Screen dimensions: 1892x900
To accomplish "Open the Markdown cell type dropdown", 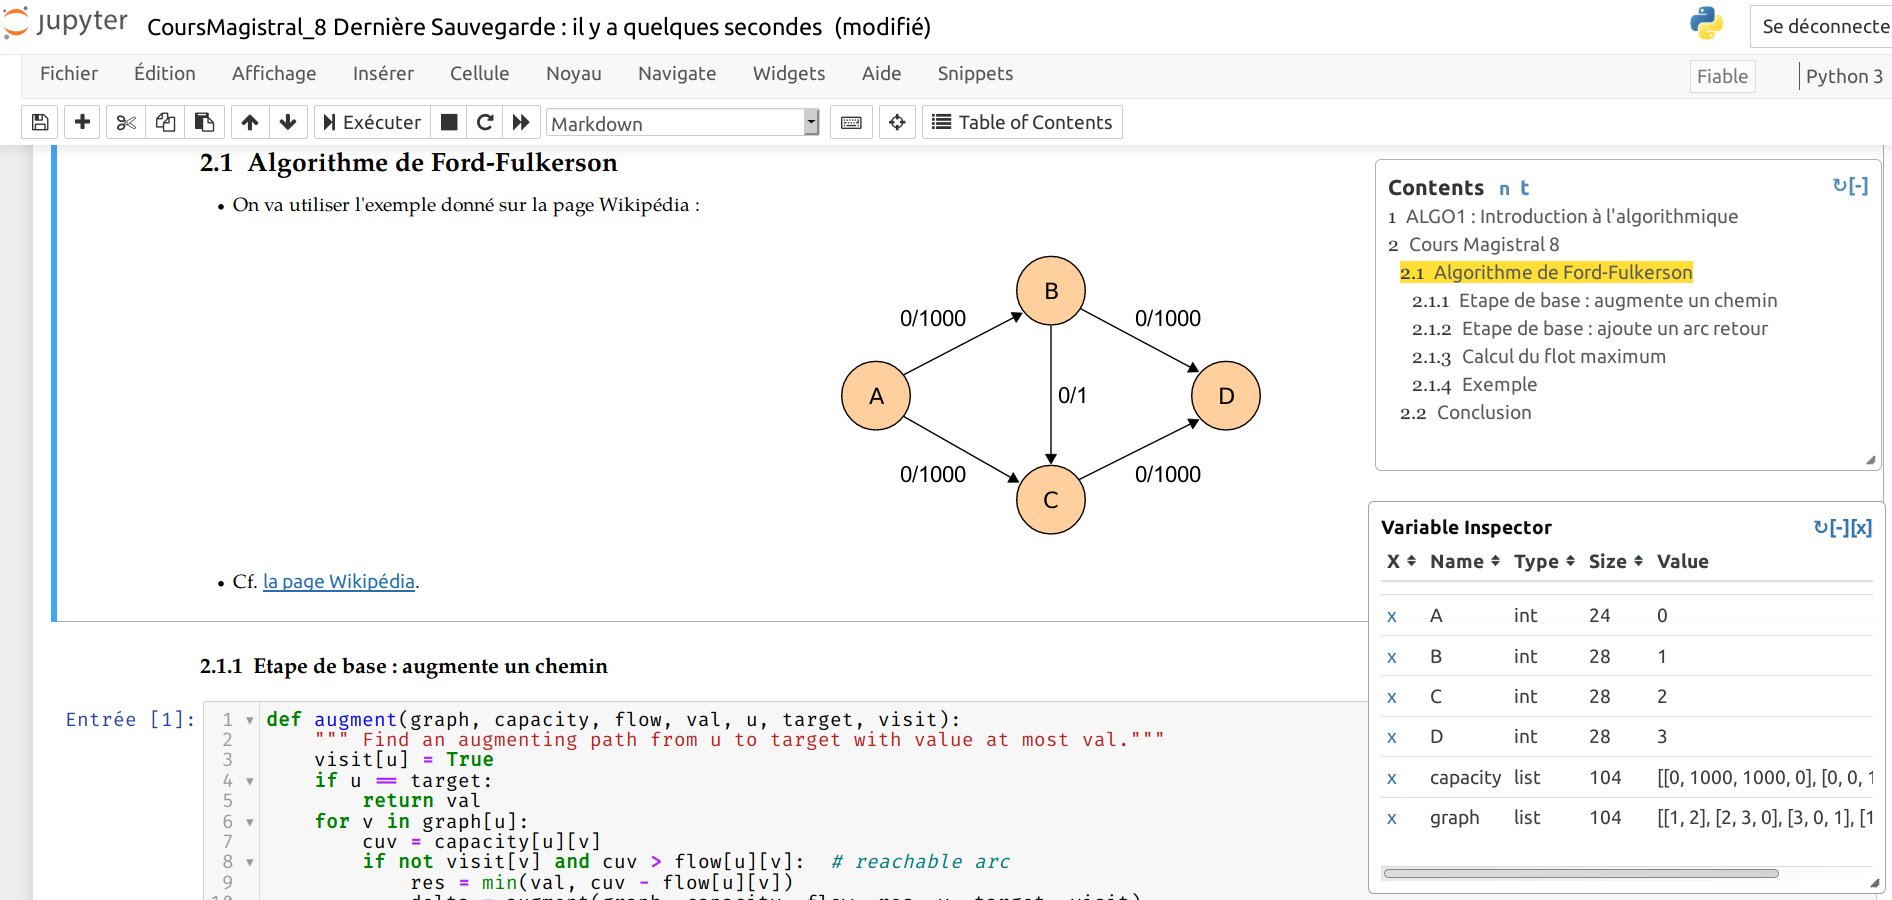I will pyautogui.click(x=683, y=122).
